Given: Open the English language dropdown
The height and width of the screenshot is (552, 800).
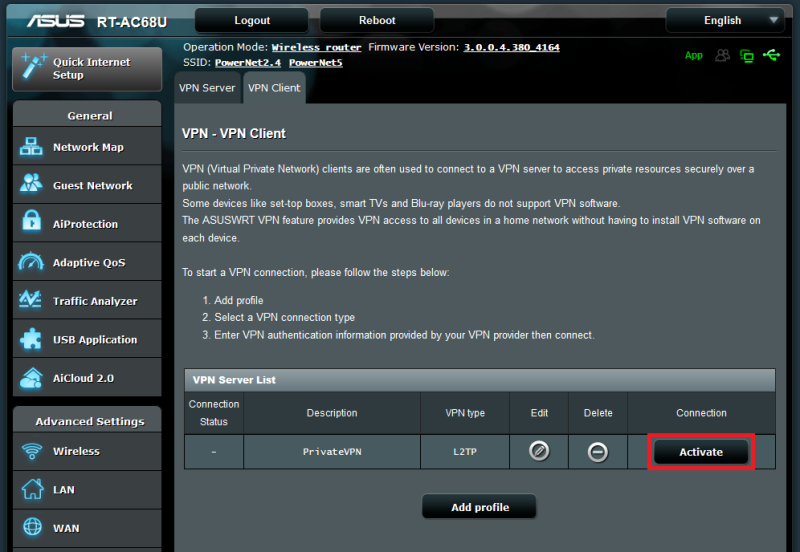Looking at the screenshot, I should tap(724, 20).
